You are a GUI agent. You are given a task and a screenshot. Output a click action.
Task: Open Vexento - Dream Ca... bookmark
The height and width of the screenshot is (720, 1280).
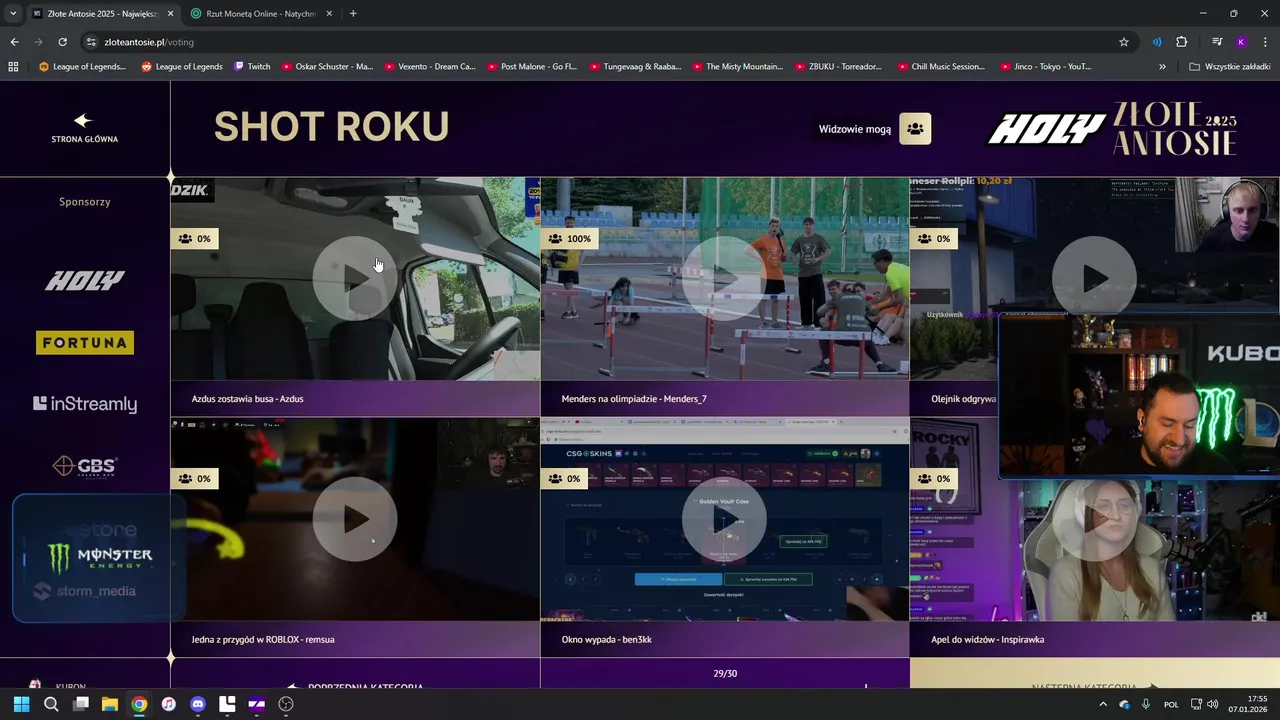click(429, 67)
